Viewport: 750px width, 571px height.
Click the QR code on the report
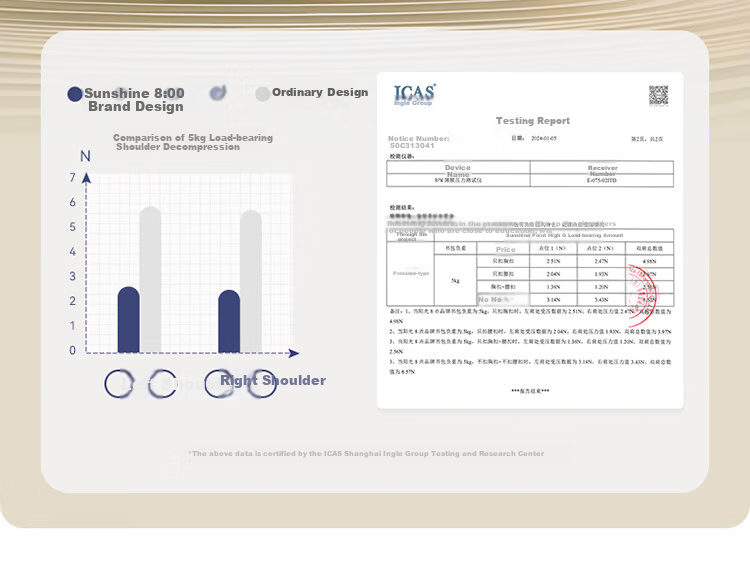[x=658, y=96]
